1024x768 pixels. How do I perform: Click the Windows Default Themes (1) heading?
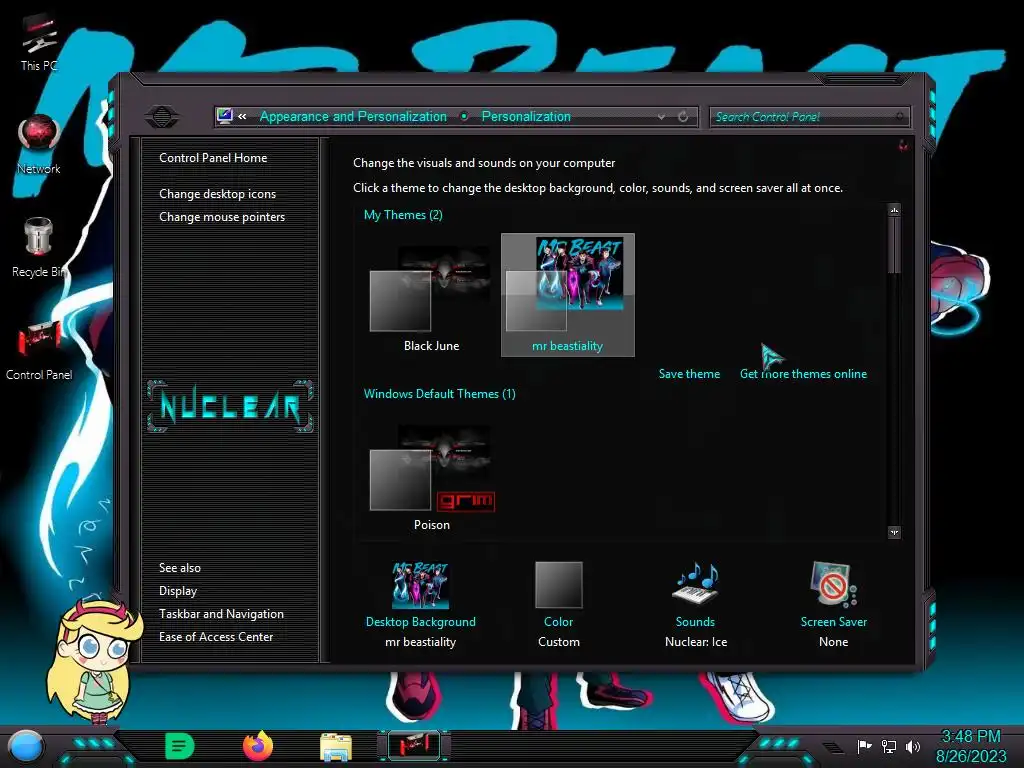(x=440, y=394)
